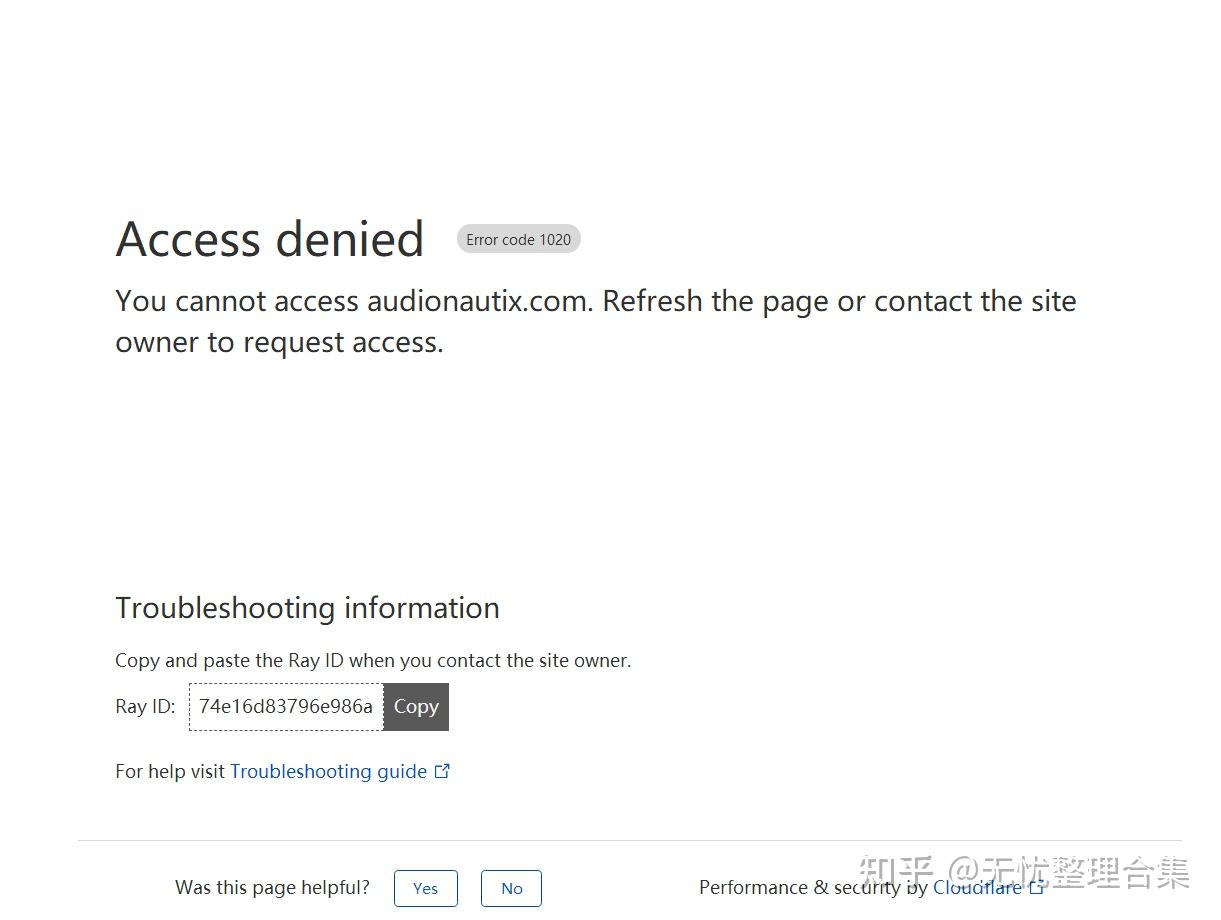Open the Troubleshooting guide link

tap(328, 771)
